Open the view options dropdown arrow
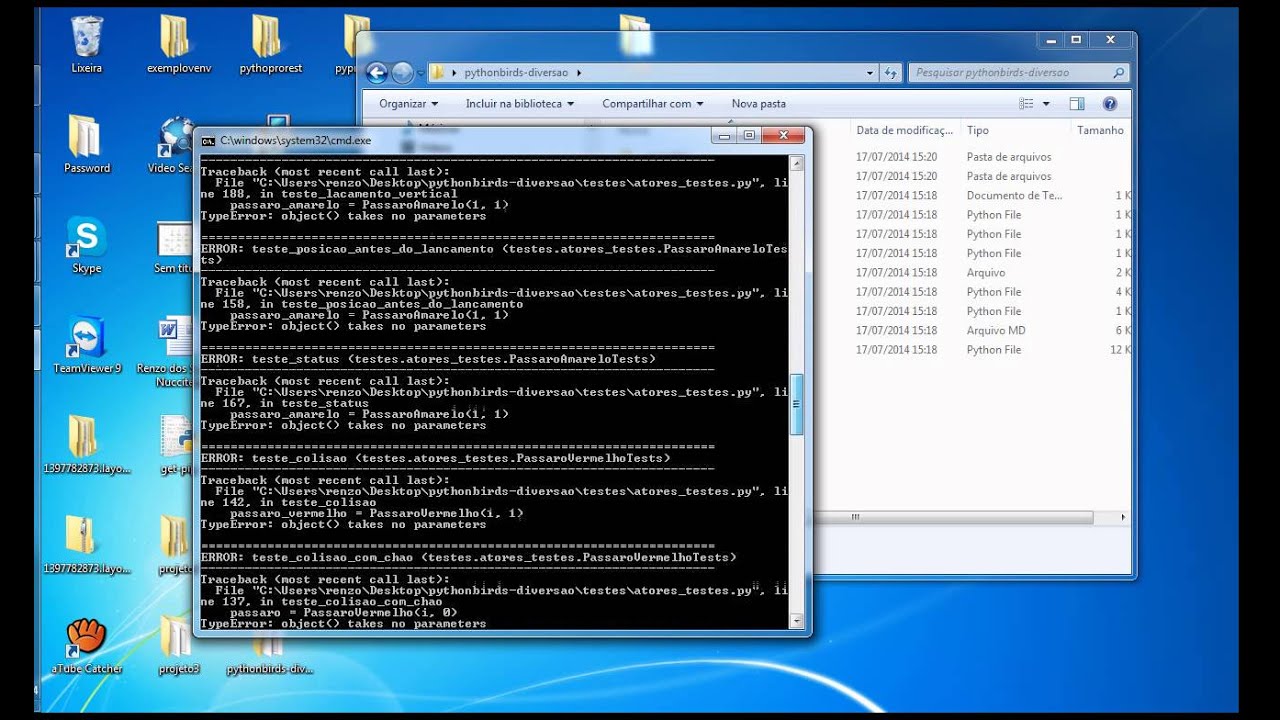The width and height of the screenshot is (1280, 720). click(x=1046, y=103)
